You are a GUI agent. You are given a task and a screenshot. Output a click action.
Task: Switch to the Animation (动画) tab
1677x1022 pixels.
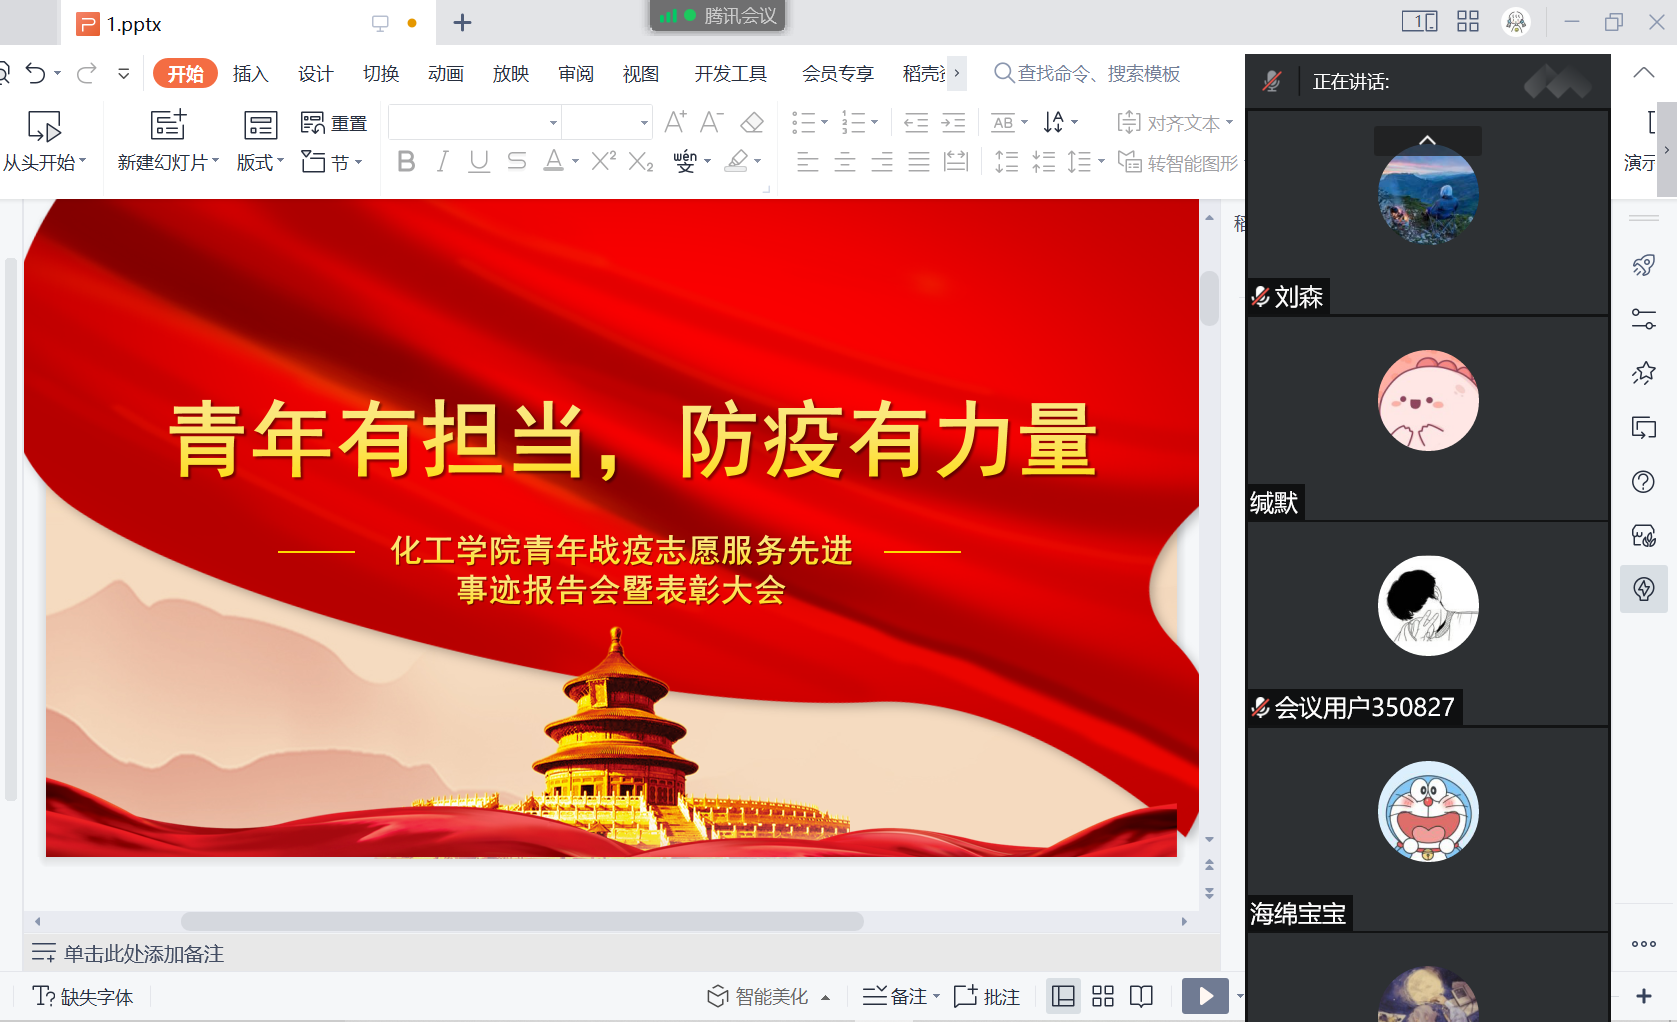[x=445, y=74]
